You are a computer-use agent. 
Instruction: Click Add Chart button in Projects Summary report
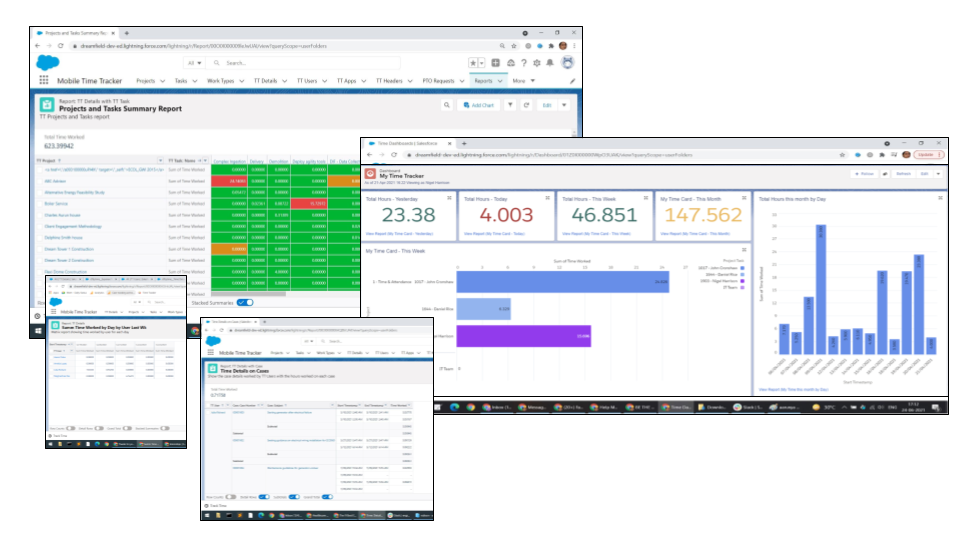pyautogui.click(x=478, y=105)
